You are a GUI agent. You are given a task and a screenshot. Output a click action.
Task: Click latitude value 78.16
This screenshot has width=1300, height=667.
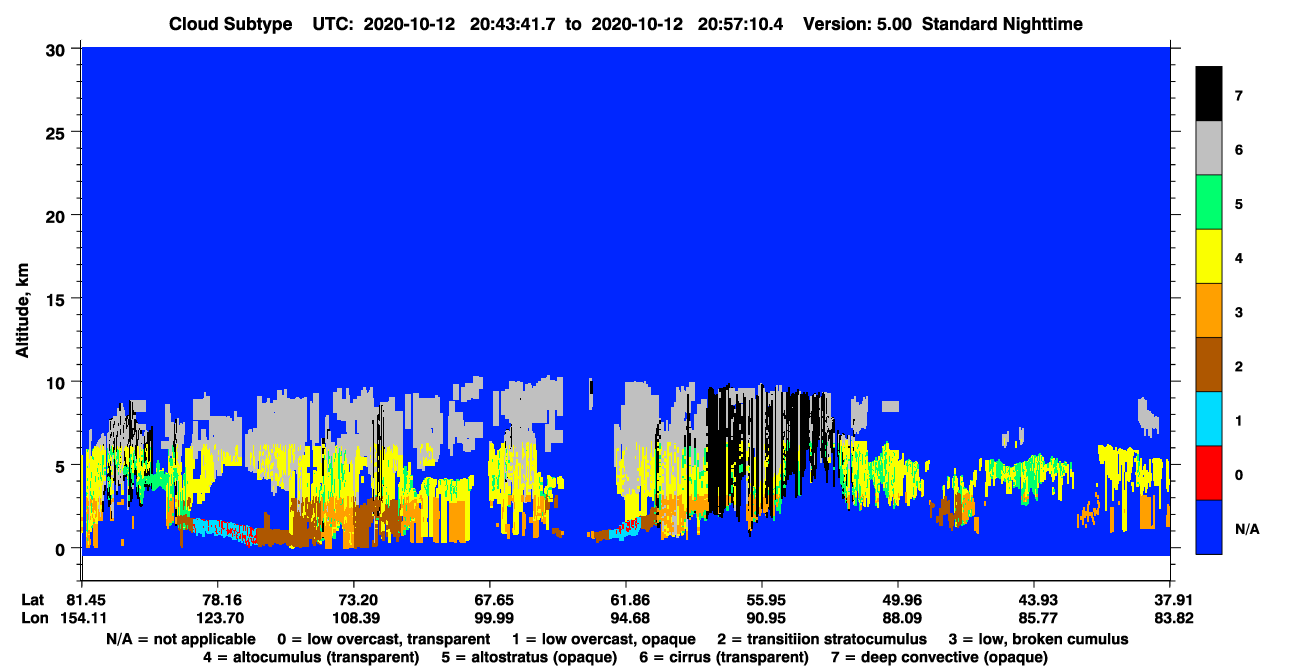click(x=218, y=599)
